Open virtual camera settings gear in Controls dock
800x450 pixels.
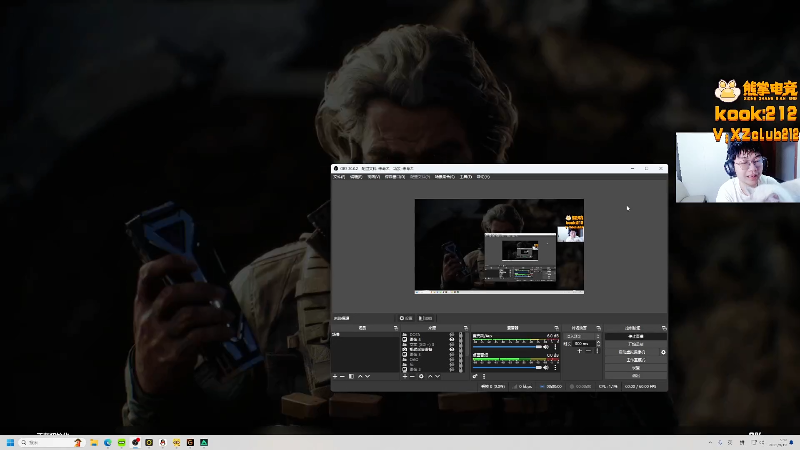click(663, 352)
